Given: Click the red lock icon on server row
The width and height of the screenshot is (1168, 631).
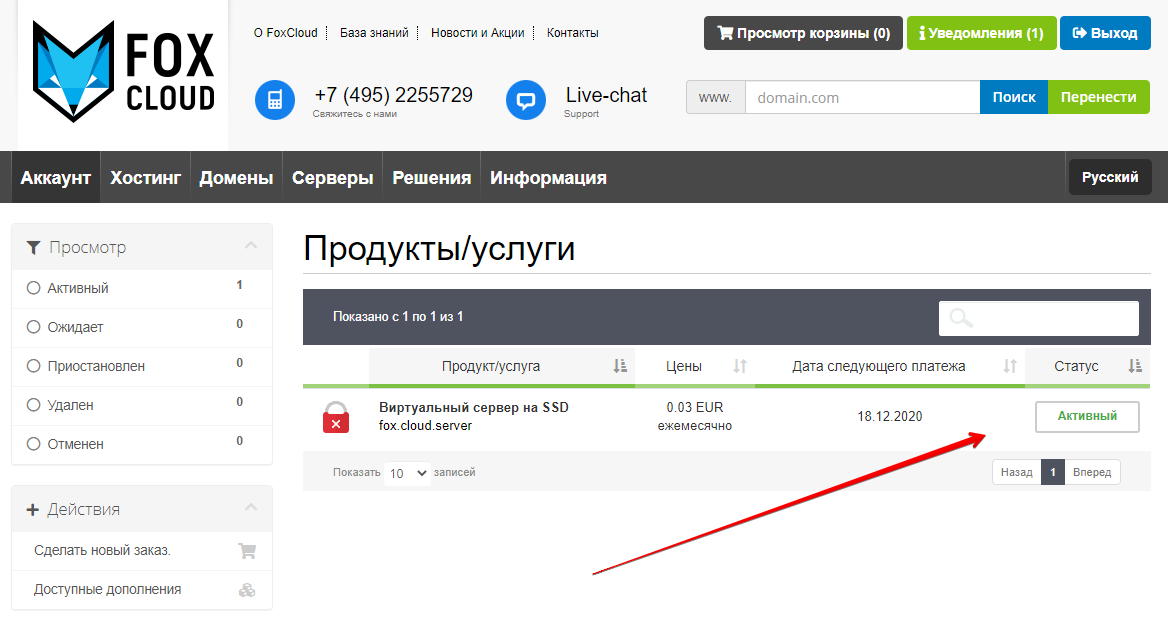Looking at the screenshot, I should [x=336, y=417].
